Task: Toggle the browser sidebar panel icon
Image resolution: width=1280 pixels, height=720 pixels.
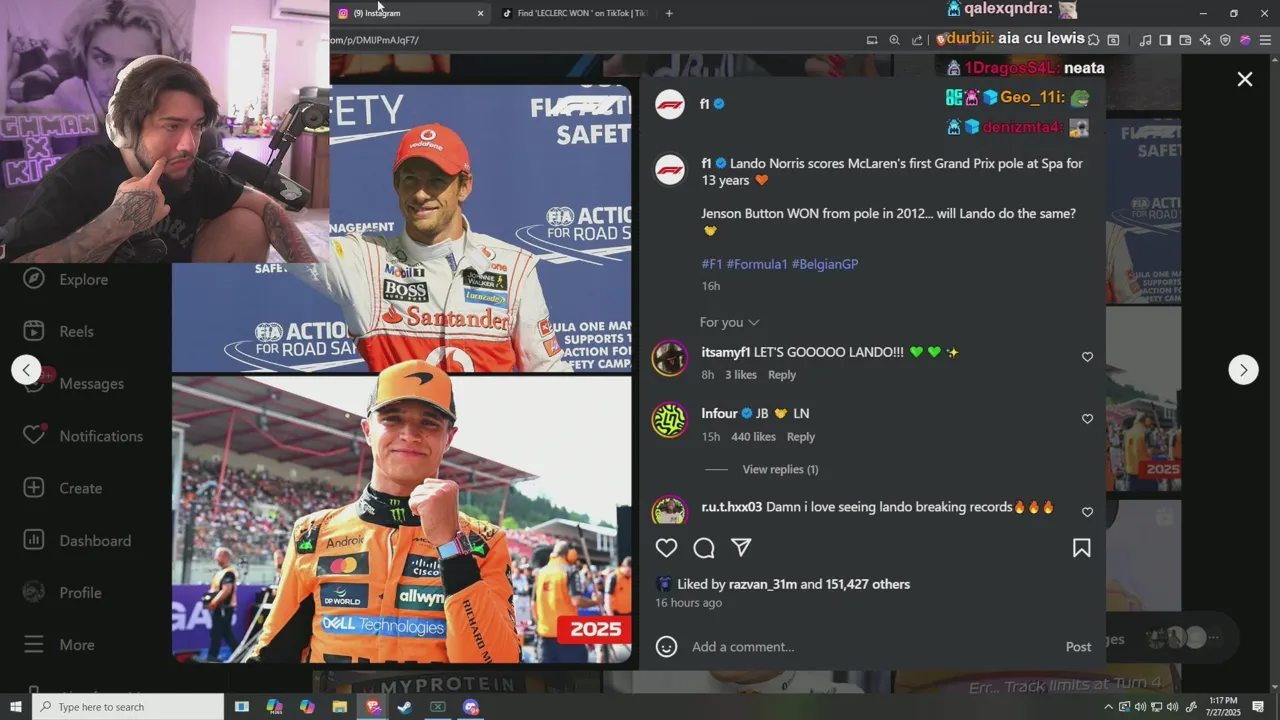Action: click(x=1165, y=40)
